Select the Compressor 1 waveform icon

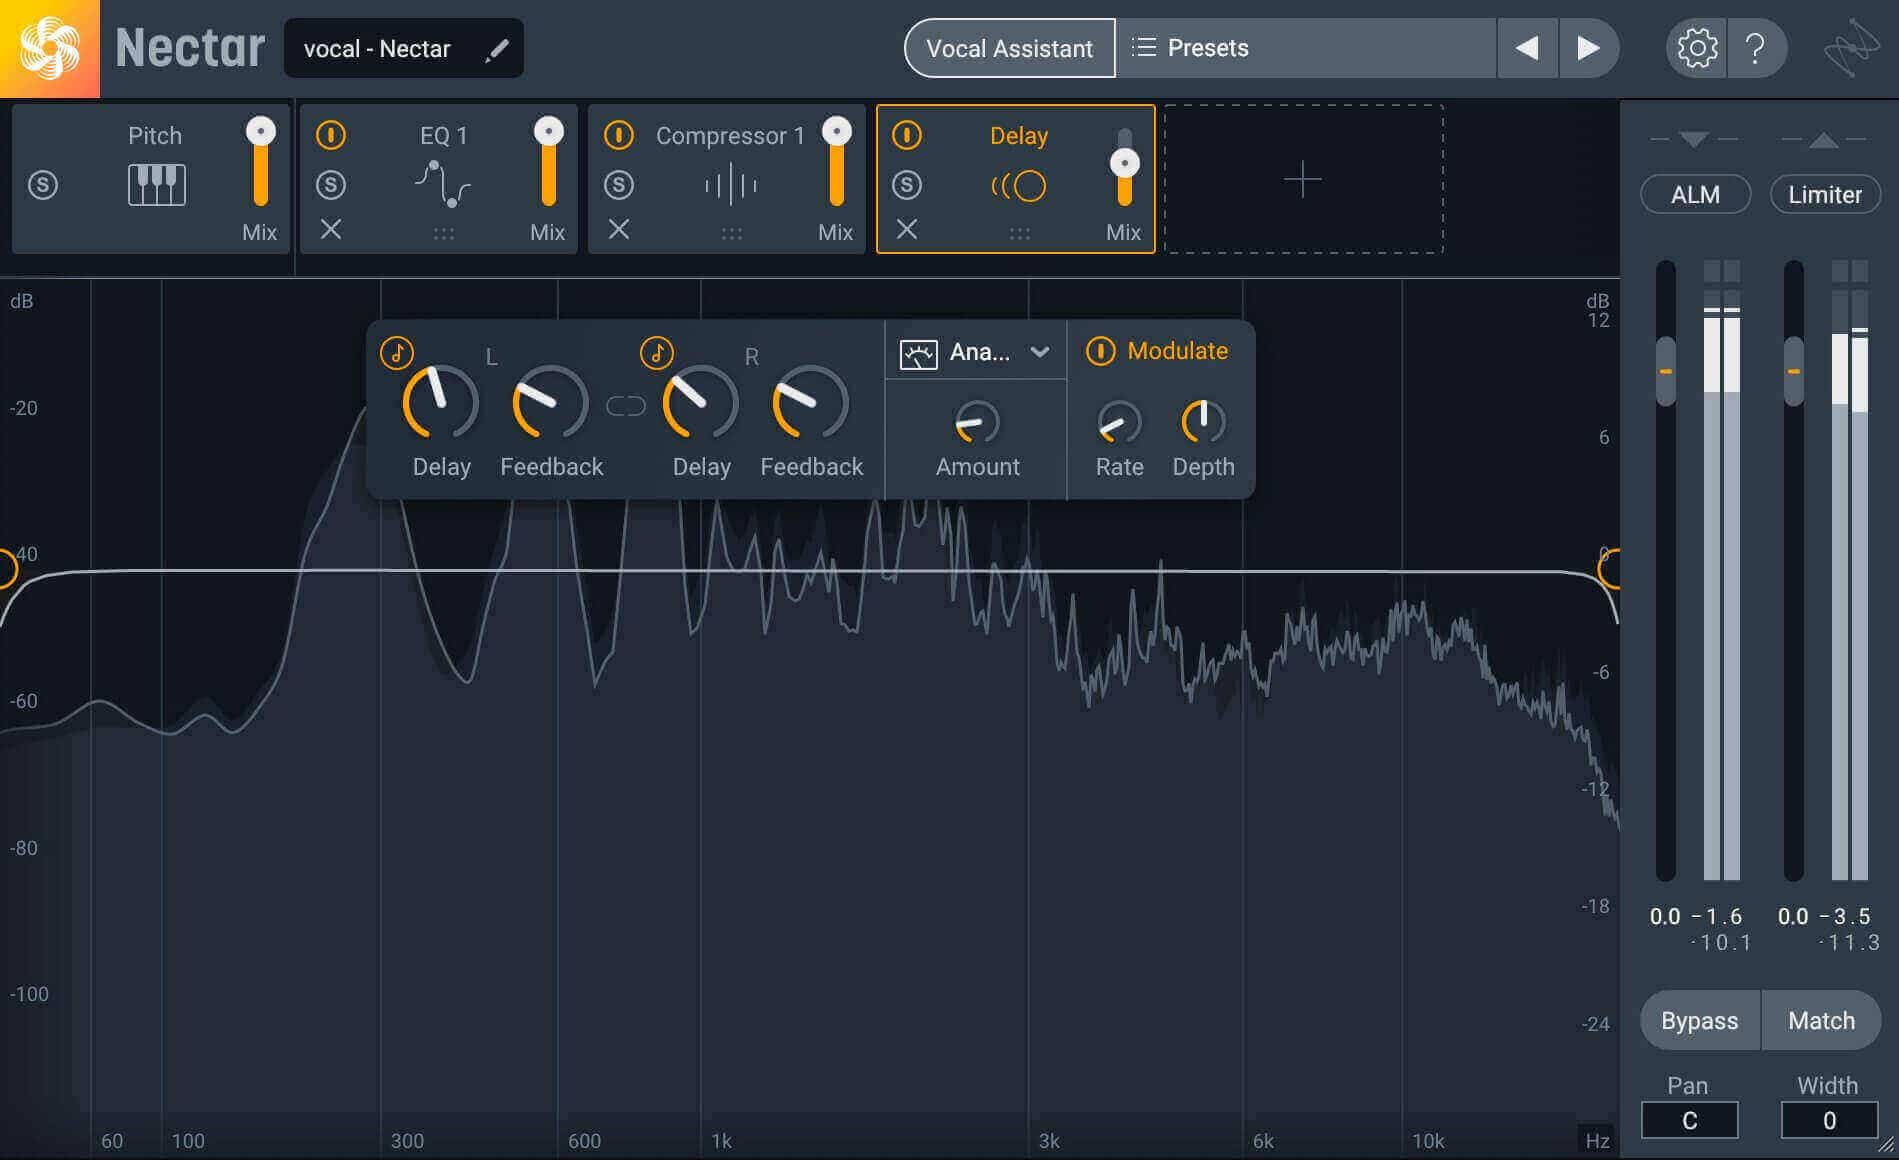[x=731, y=185]
